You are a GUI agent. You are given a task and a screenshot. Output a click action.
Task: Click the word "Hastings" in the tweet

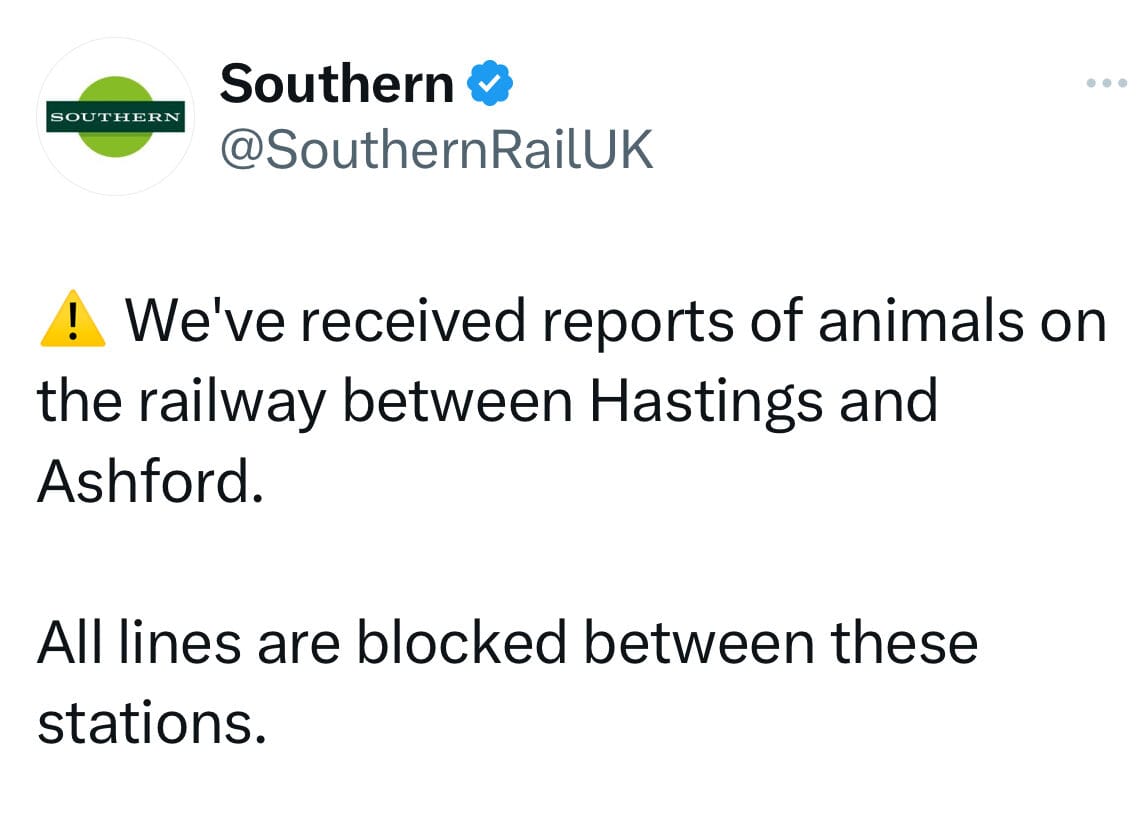(703, 402)
